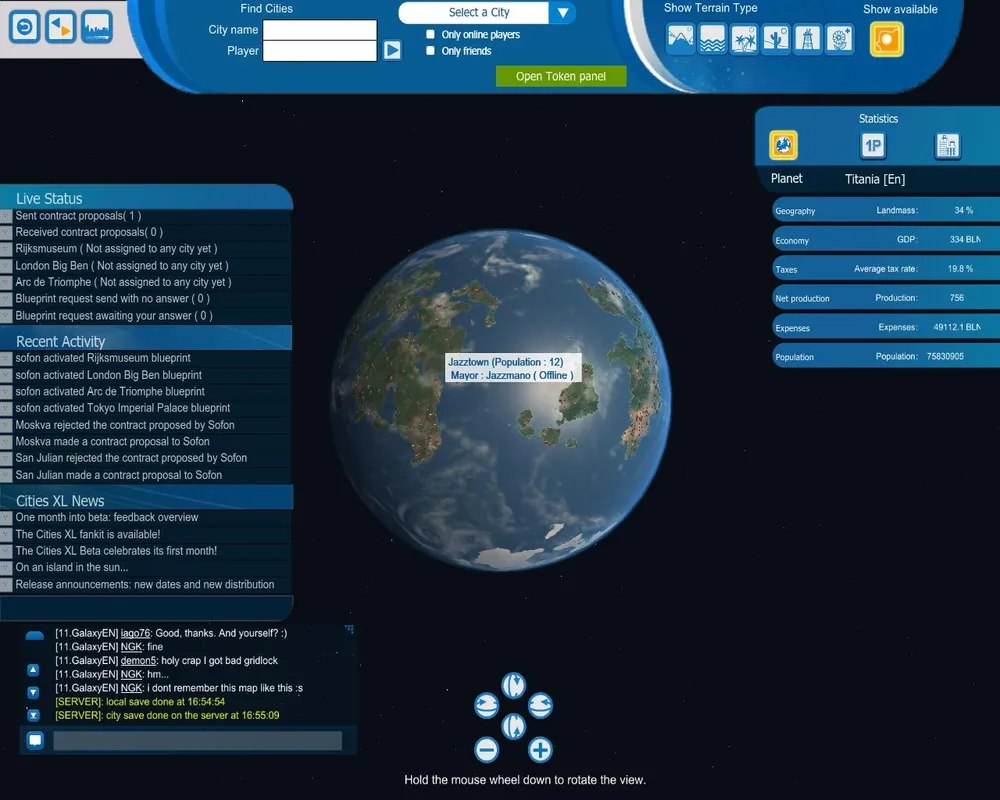The height and width of the screenshot is (800, 1000).
Task: Click the blue tab above the chat arrows
Action: (34, 635)
